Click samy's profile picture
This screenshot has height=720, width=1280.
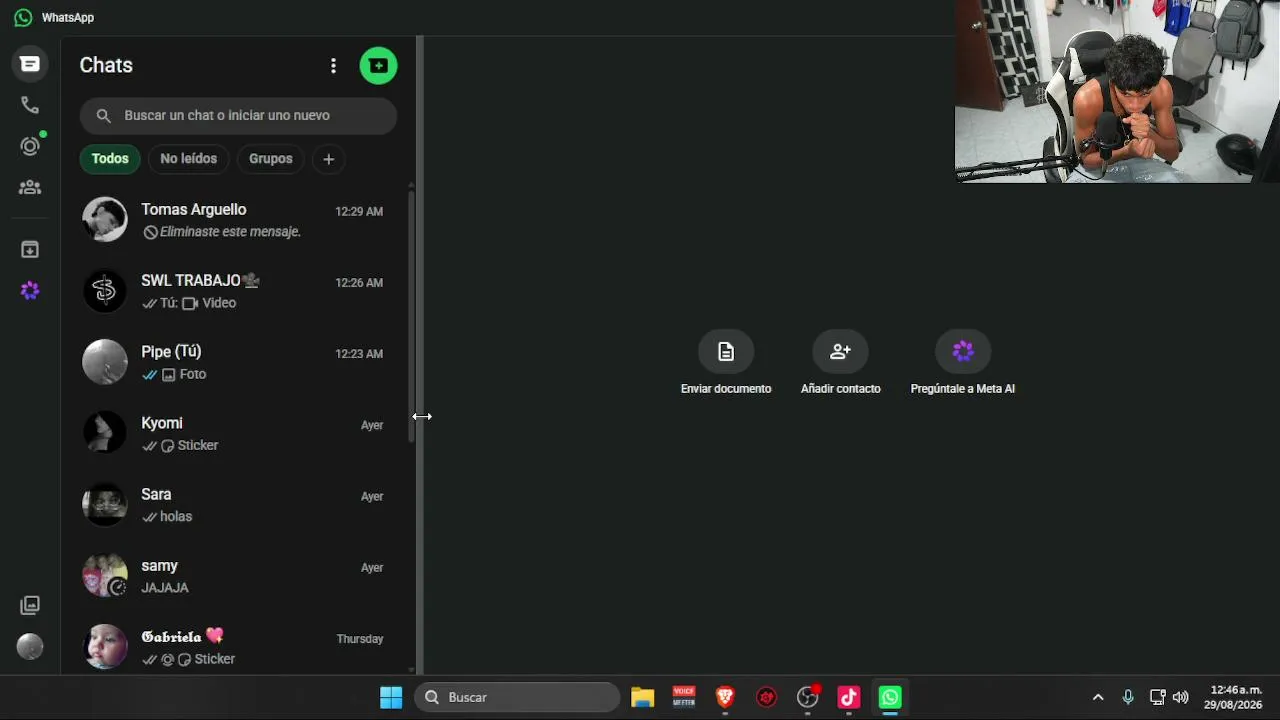[105, 575]
